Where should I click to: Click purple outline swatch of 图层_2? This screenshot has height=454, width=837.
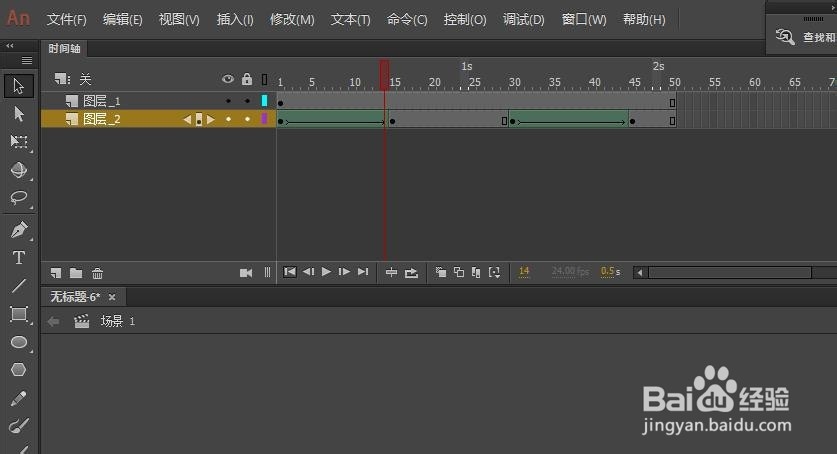[264, 118]
